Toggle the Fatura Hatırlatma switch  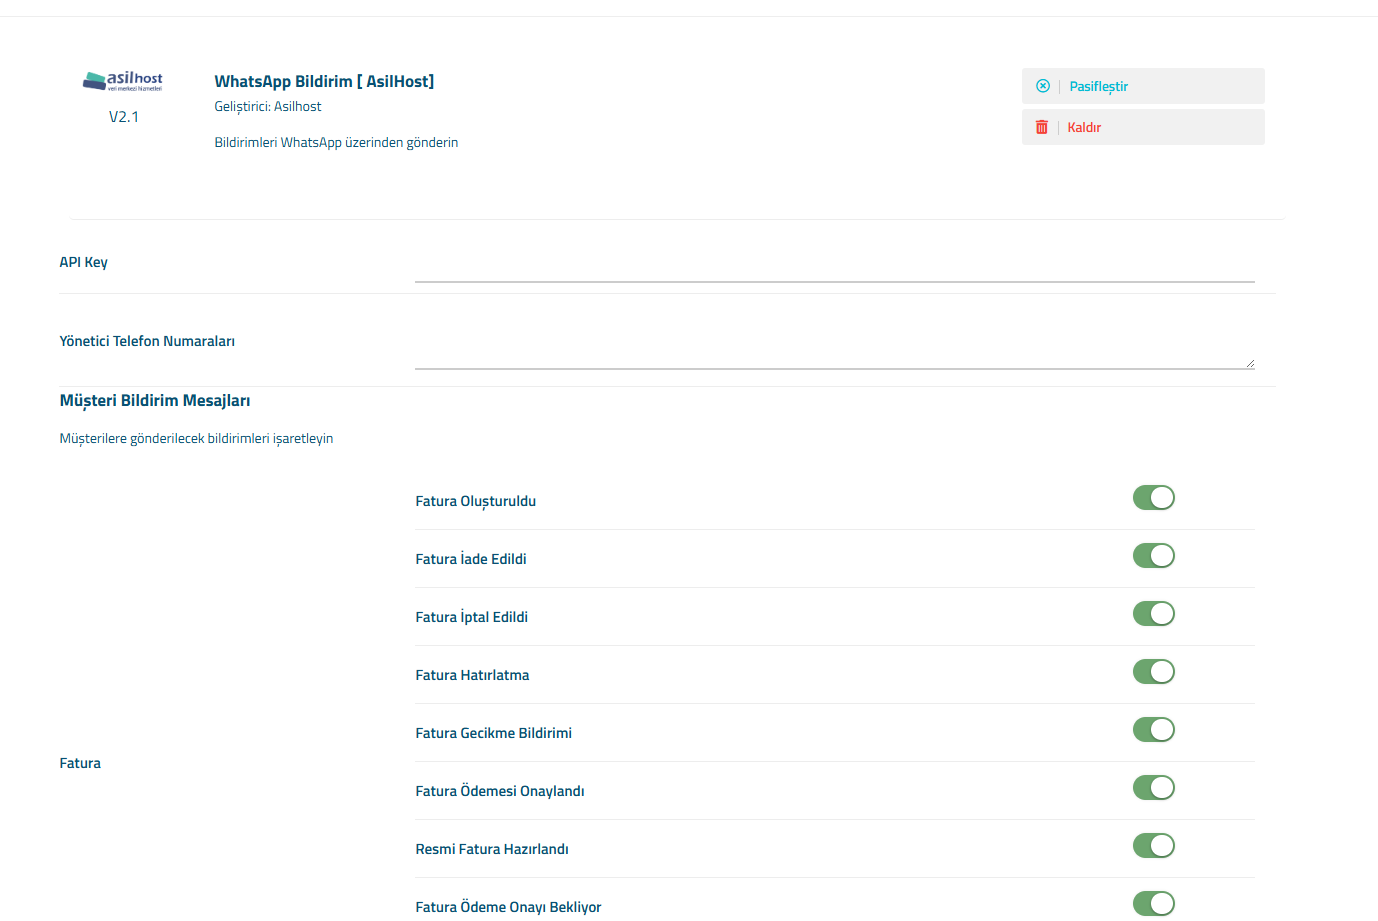1153,672
